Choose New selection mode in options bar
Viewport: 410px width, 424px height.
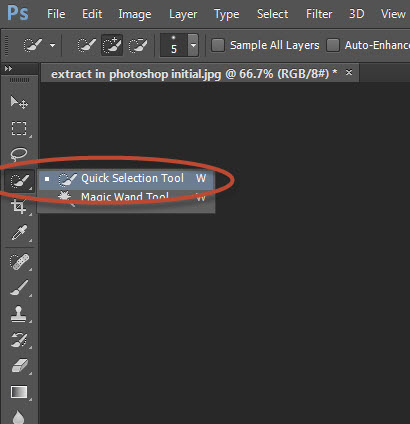86,45
